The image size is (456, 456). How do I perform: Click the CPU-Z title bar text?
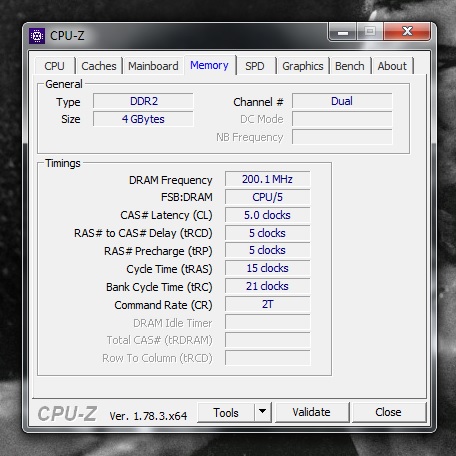click(67, 36)
